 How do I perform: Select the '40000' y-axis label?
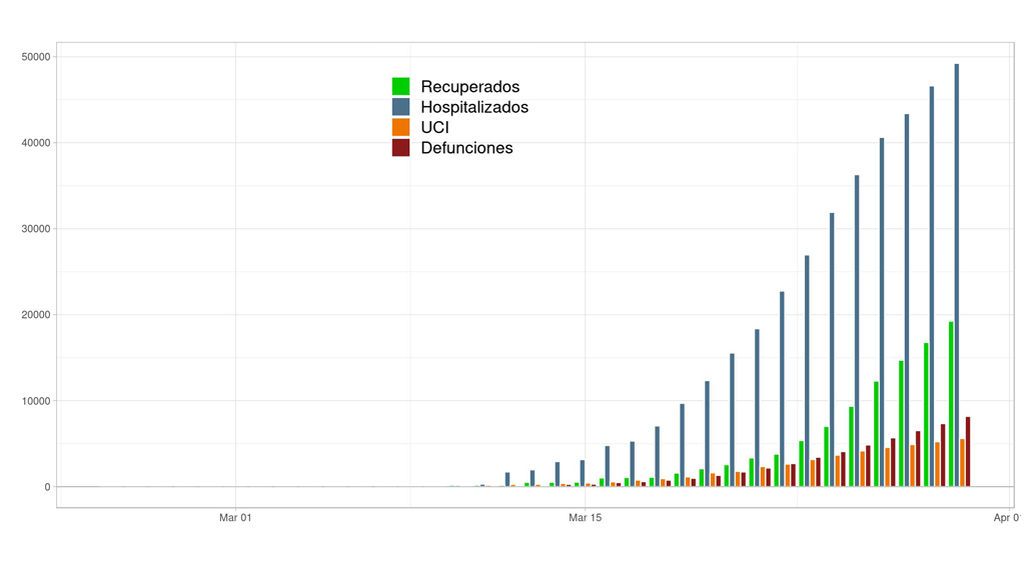tap(36, 143)
